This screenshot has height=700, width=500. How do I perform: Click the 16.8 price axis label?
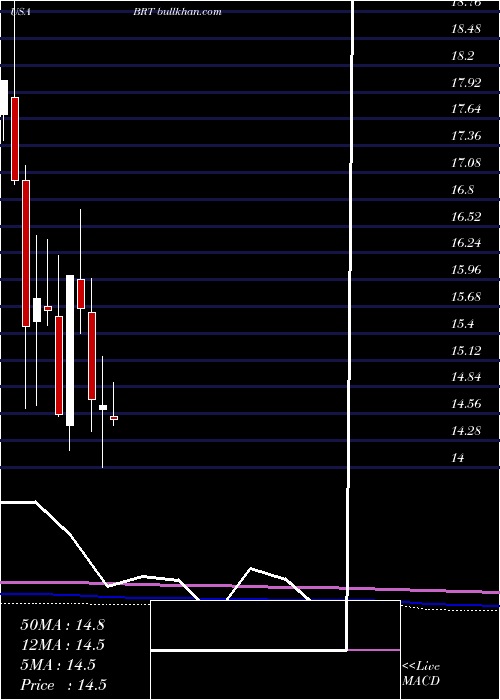tap(462, 190)
